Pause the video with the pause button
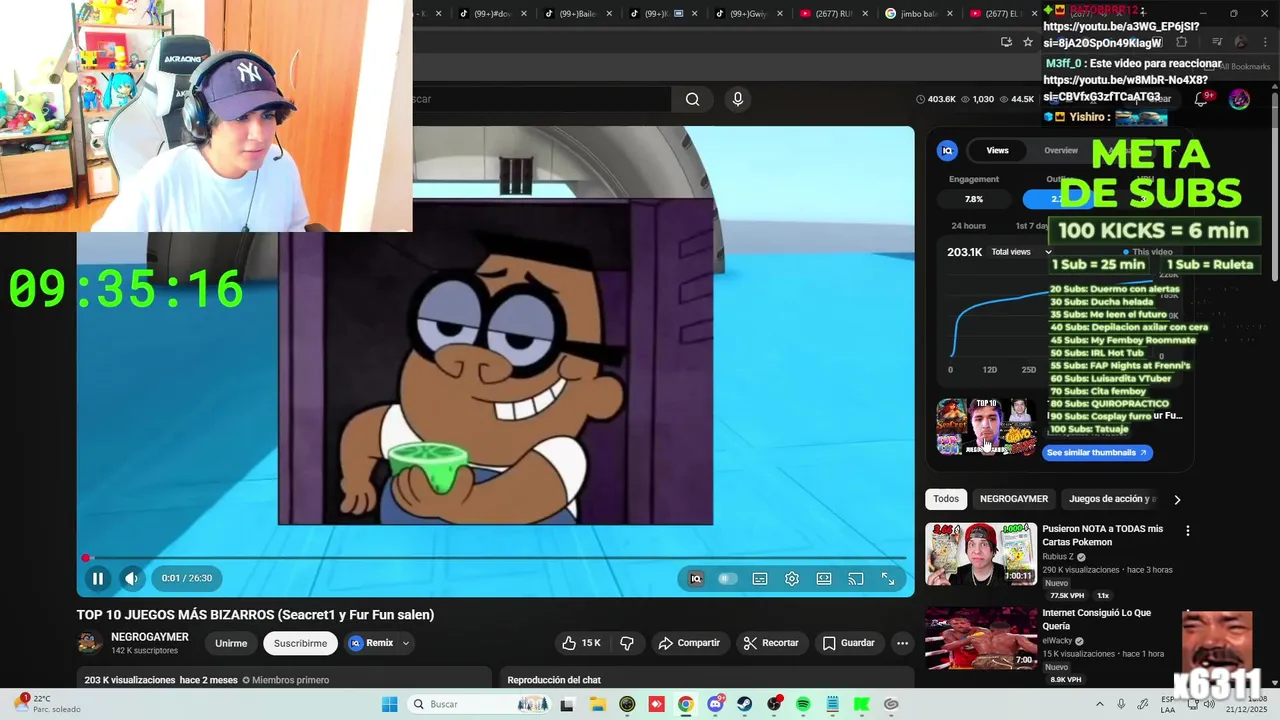 point(98,578)
